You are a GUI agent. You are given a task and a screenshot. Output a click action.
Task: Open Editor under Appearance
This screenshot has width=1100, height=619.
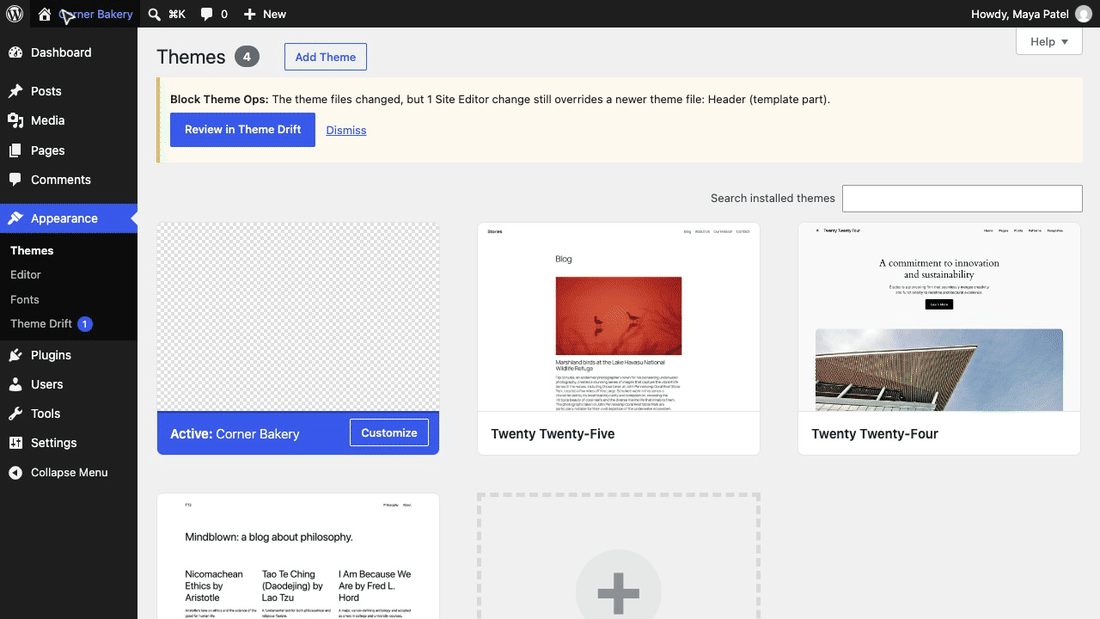tap(25, 275)
